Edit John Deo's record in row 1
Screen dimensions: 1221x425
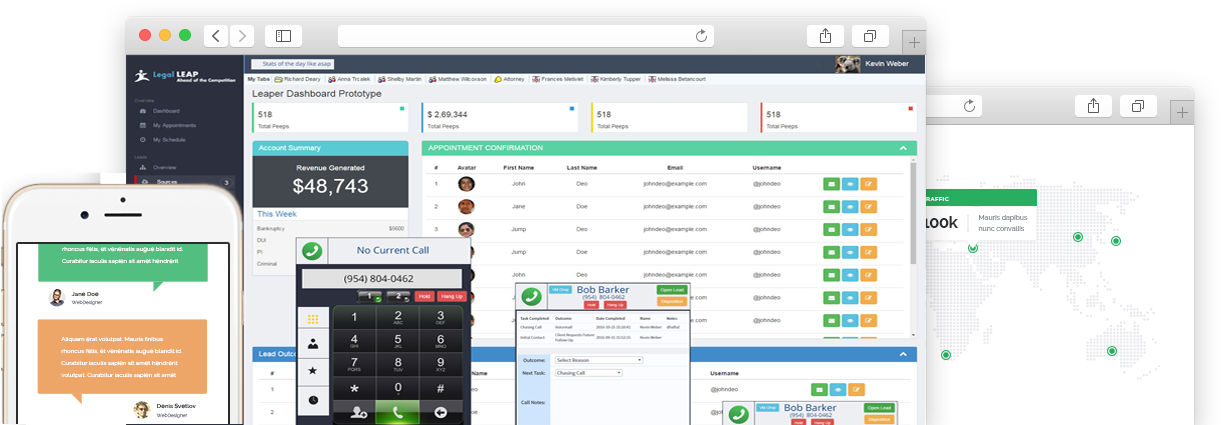[x=868, y=184]
